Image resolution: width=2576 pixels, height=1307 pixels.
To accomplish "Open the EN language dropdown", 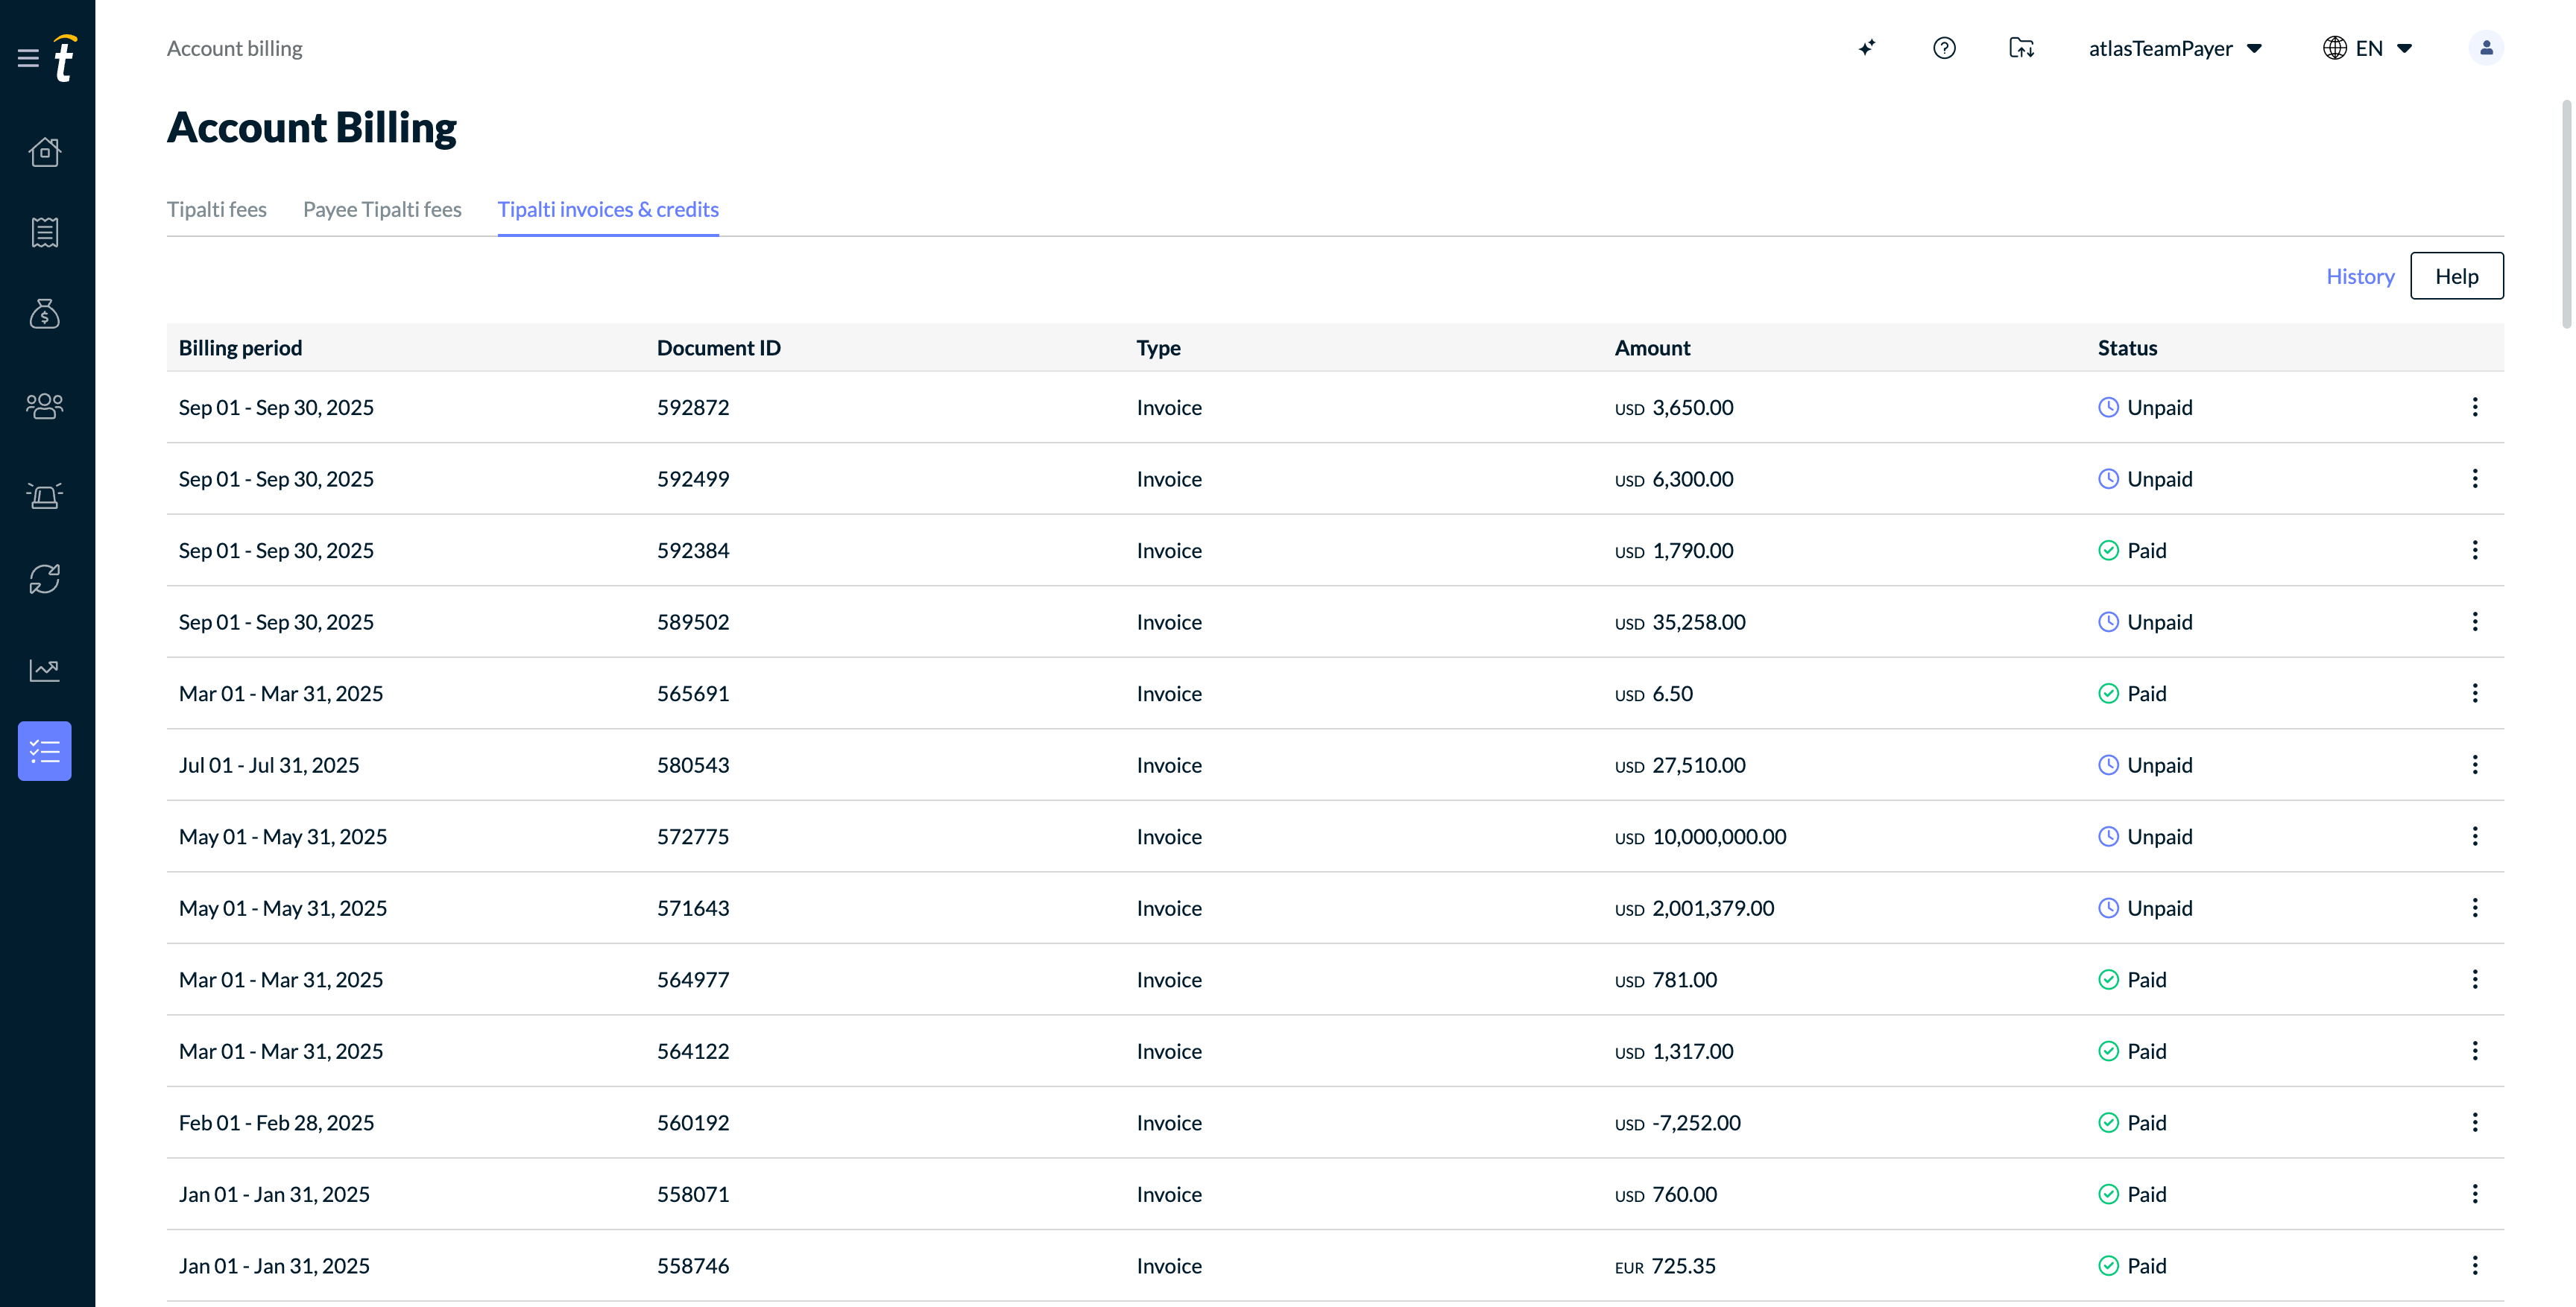I will pos(2368,48).
